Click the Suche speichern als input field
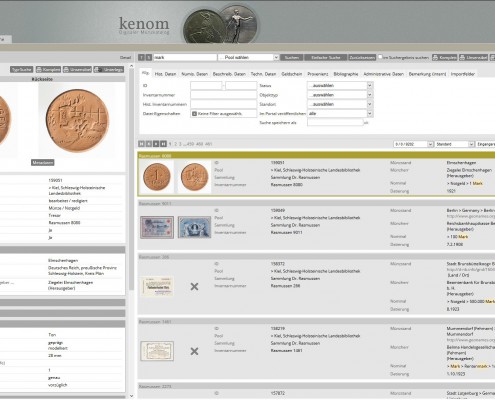The image size is (495, 400). click(x=335, y=123)
